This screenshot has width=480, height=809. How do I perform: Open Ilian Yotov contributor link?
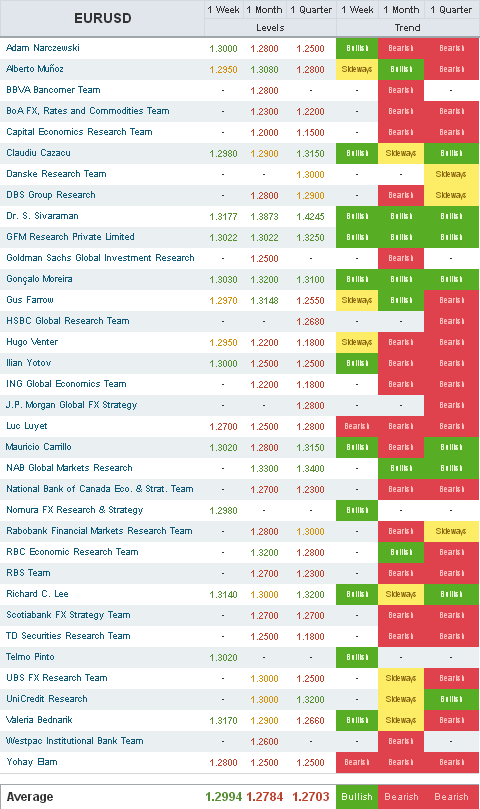(28, 363)
